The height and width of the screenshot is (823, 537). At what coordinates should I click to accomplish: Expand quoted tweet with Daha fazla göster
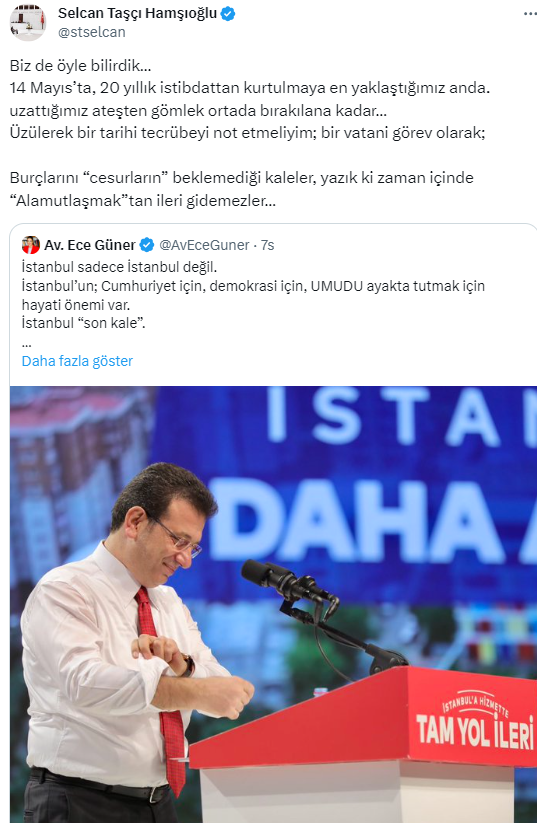pos(77,361)
